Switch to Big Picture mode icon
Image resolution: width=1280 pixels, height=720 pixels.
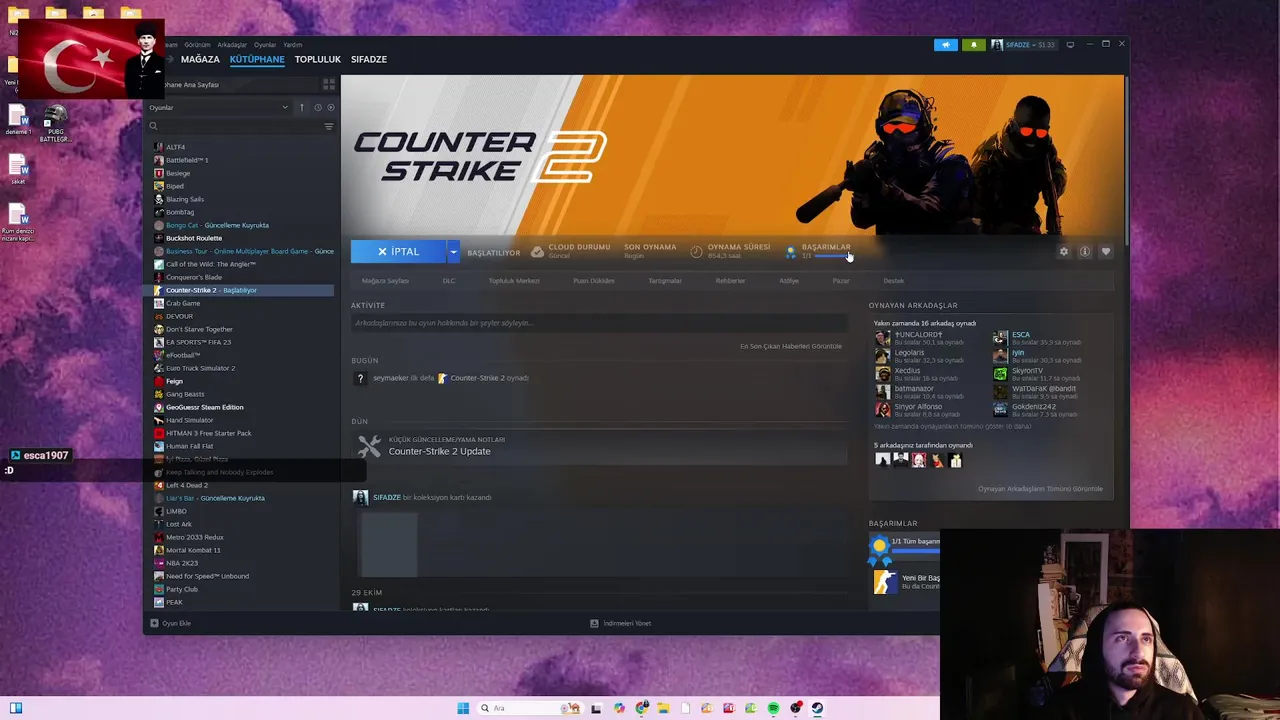(1070, 45)
